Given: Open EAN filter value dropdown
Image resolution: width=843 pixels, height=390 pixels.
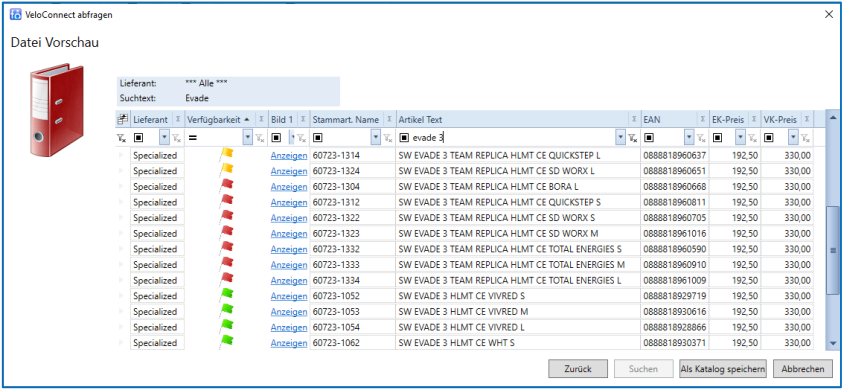Looking at the screenshot, I should 689,138.
